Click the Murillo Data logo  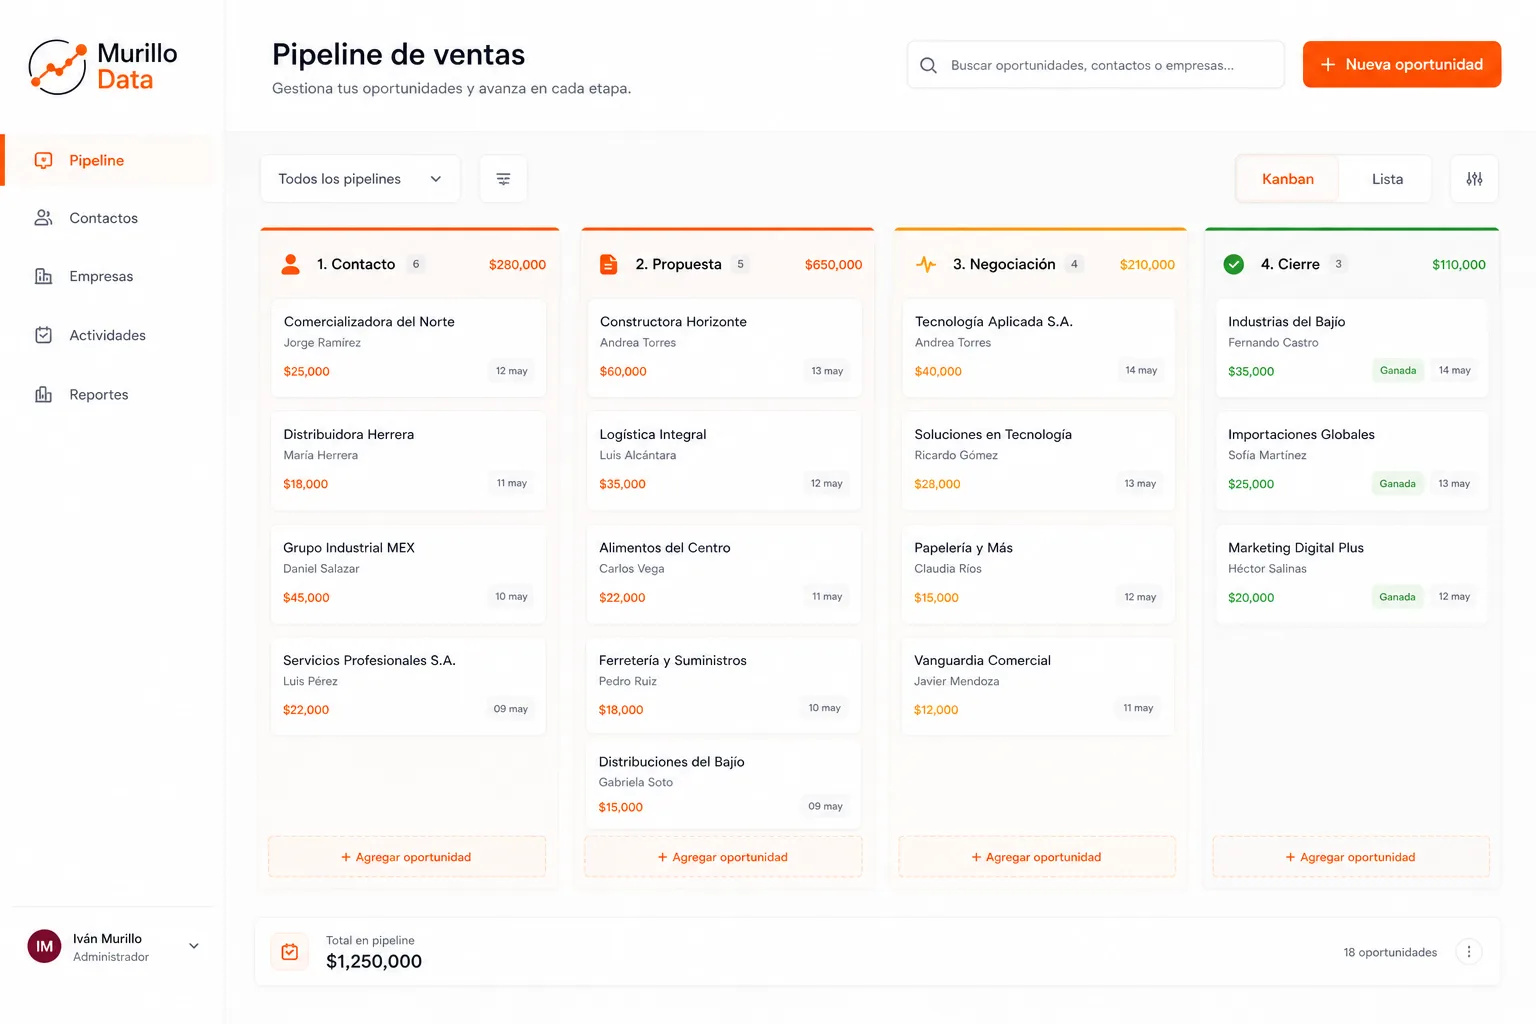coord(103,67)
